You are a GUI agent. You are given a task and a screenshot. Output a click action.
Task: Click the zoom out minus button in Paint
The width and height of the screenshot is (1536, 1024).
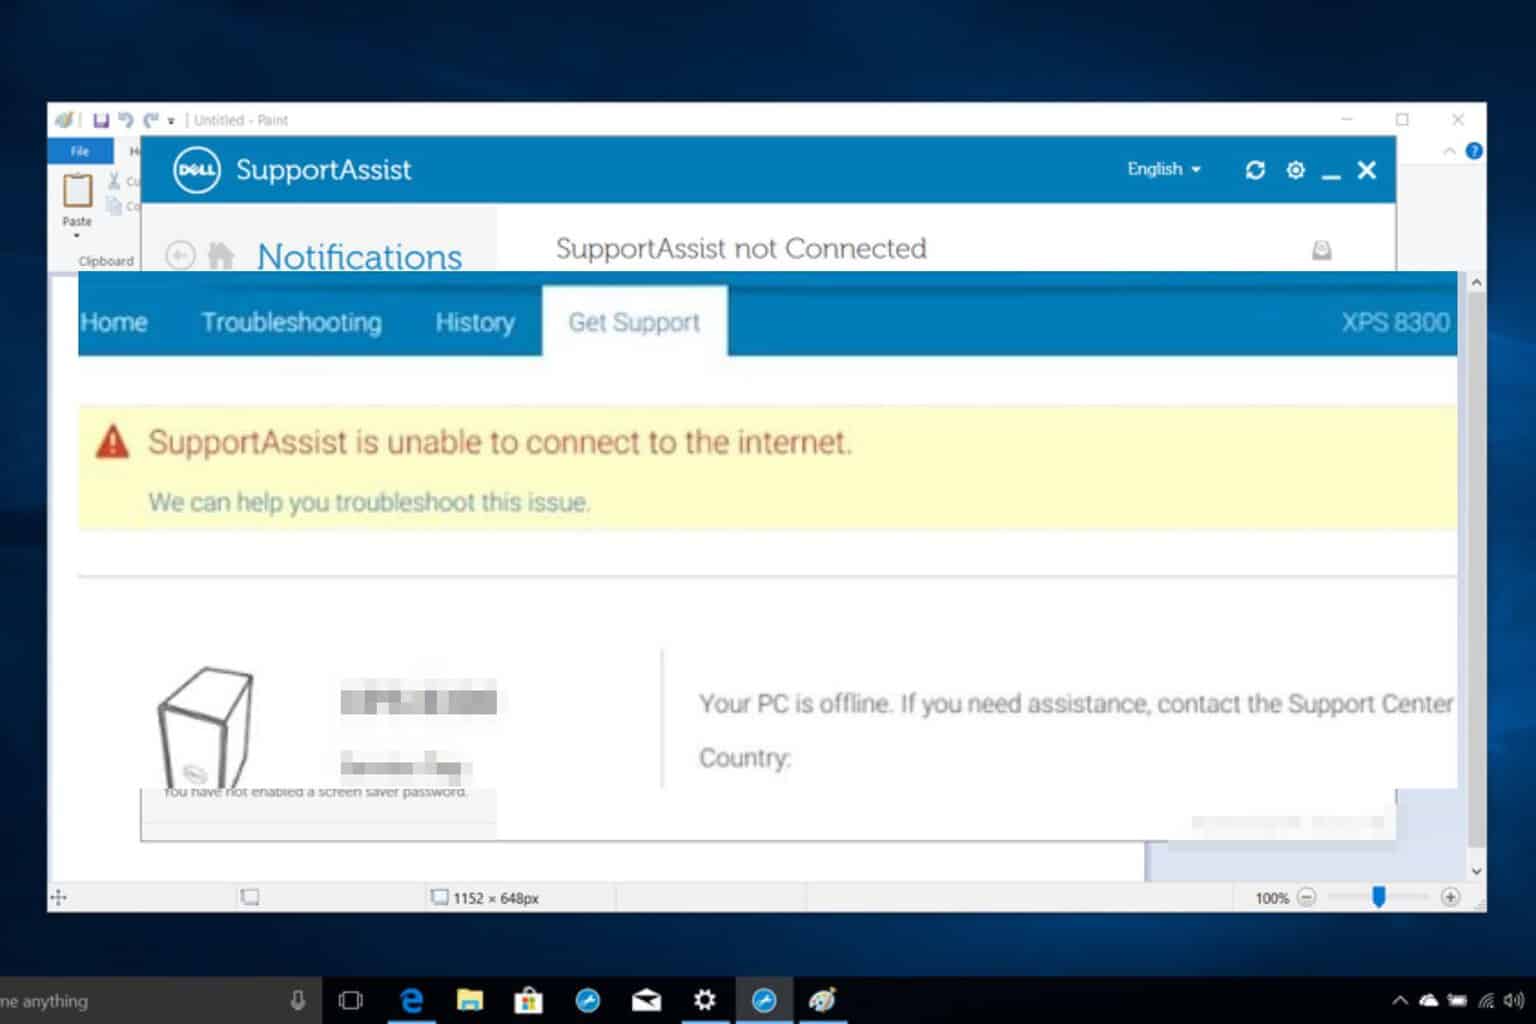click(1306, 897)
